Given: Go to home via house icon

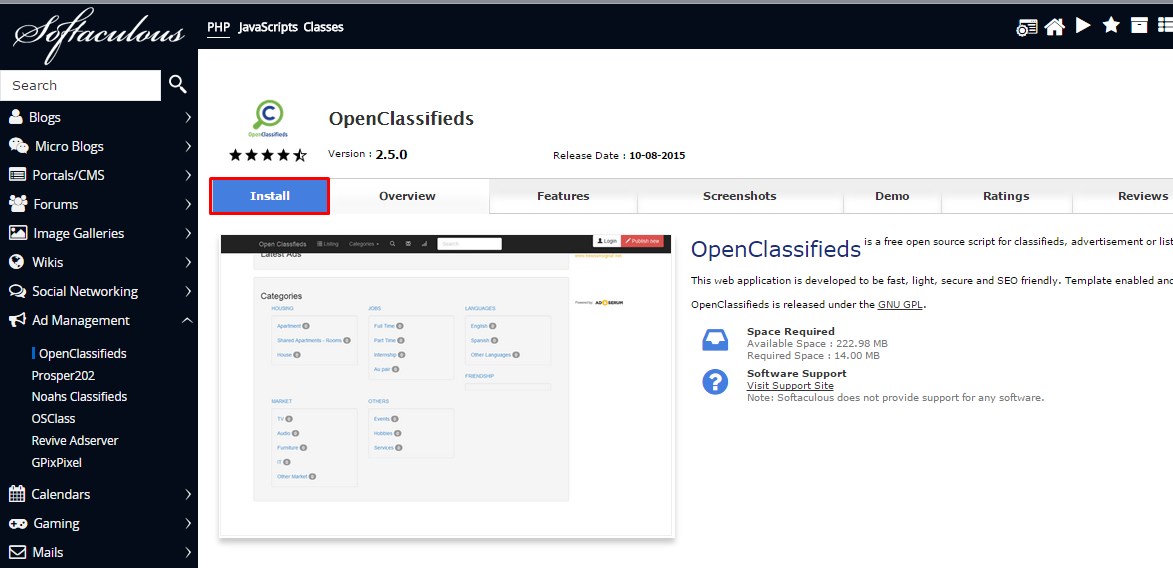Looking at the screenshot, I should point(1055,27).
